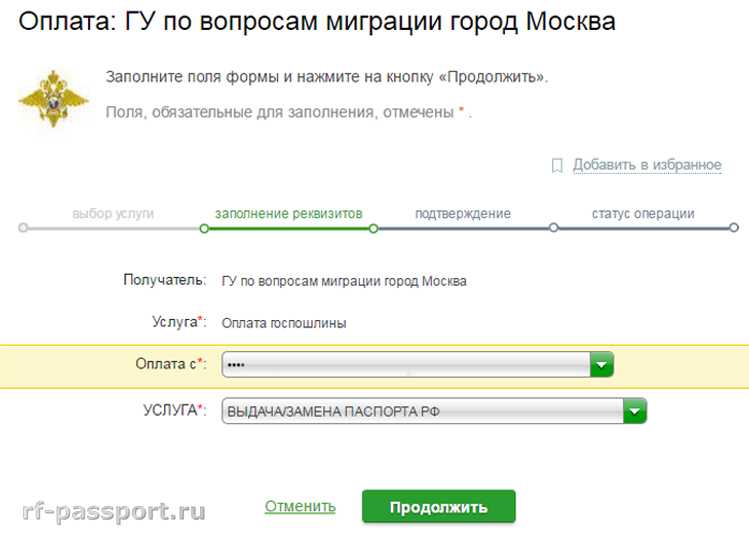Click the first circle at progress bar start

[x=23, y=228]
